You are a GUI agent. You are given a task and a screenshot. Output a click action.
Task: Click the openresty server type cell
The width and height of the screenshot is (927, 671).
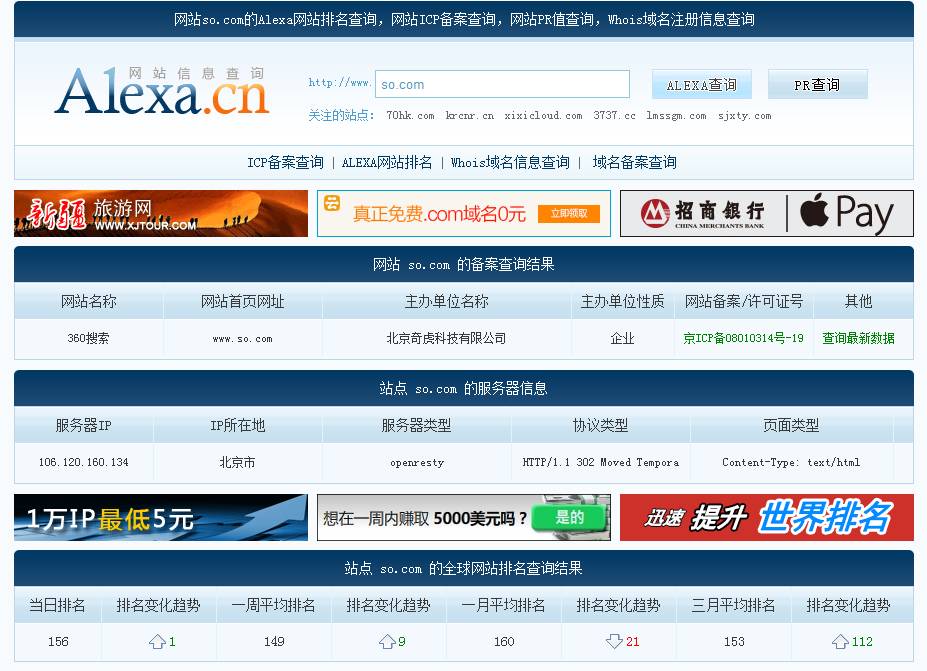tap(417, 462)
